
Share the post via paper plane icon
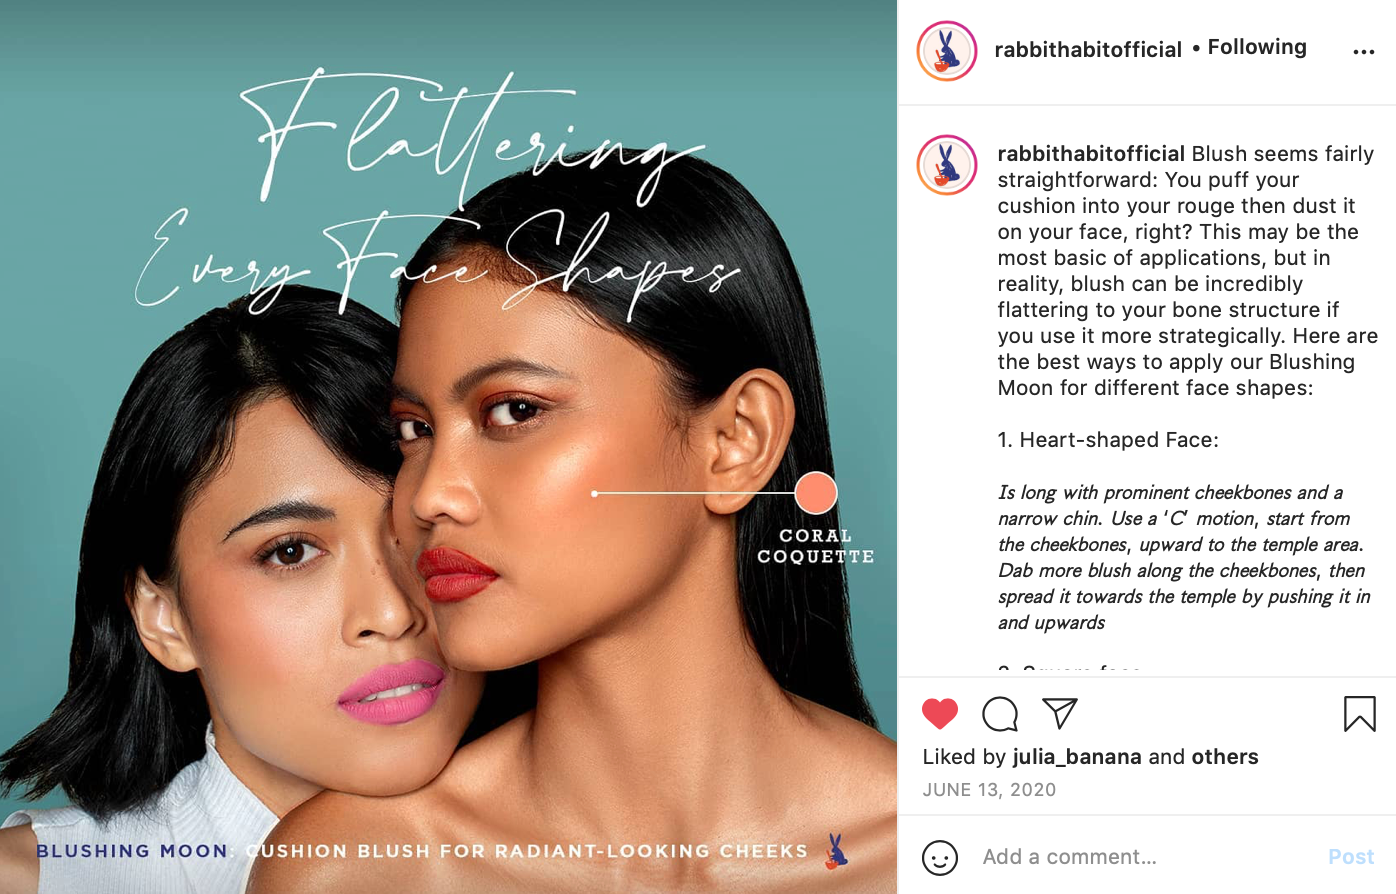[x=1060, y=713]
